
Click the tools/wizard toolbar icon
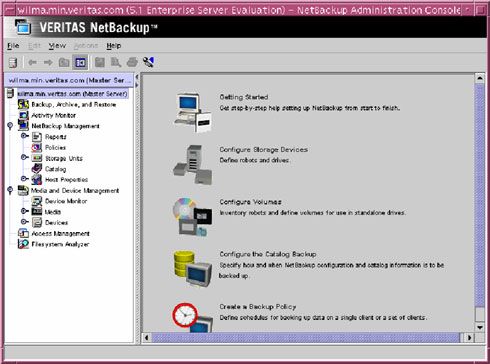148,62
